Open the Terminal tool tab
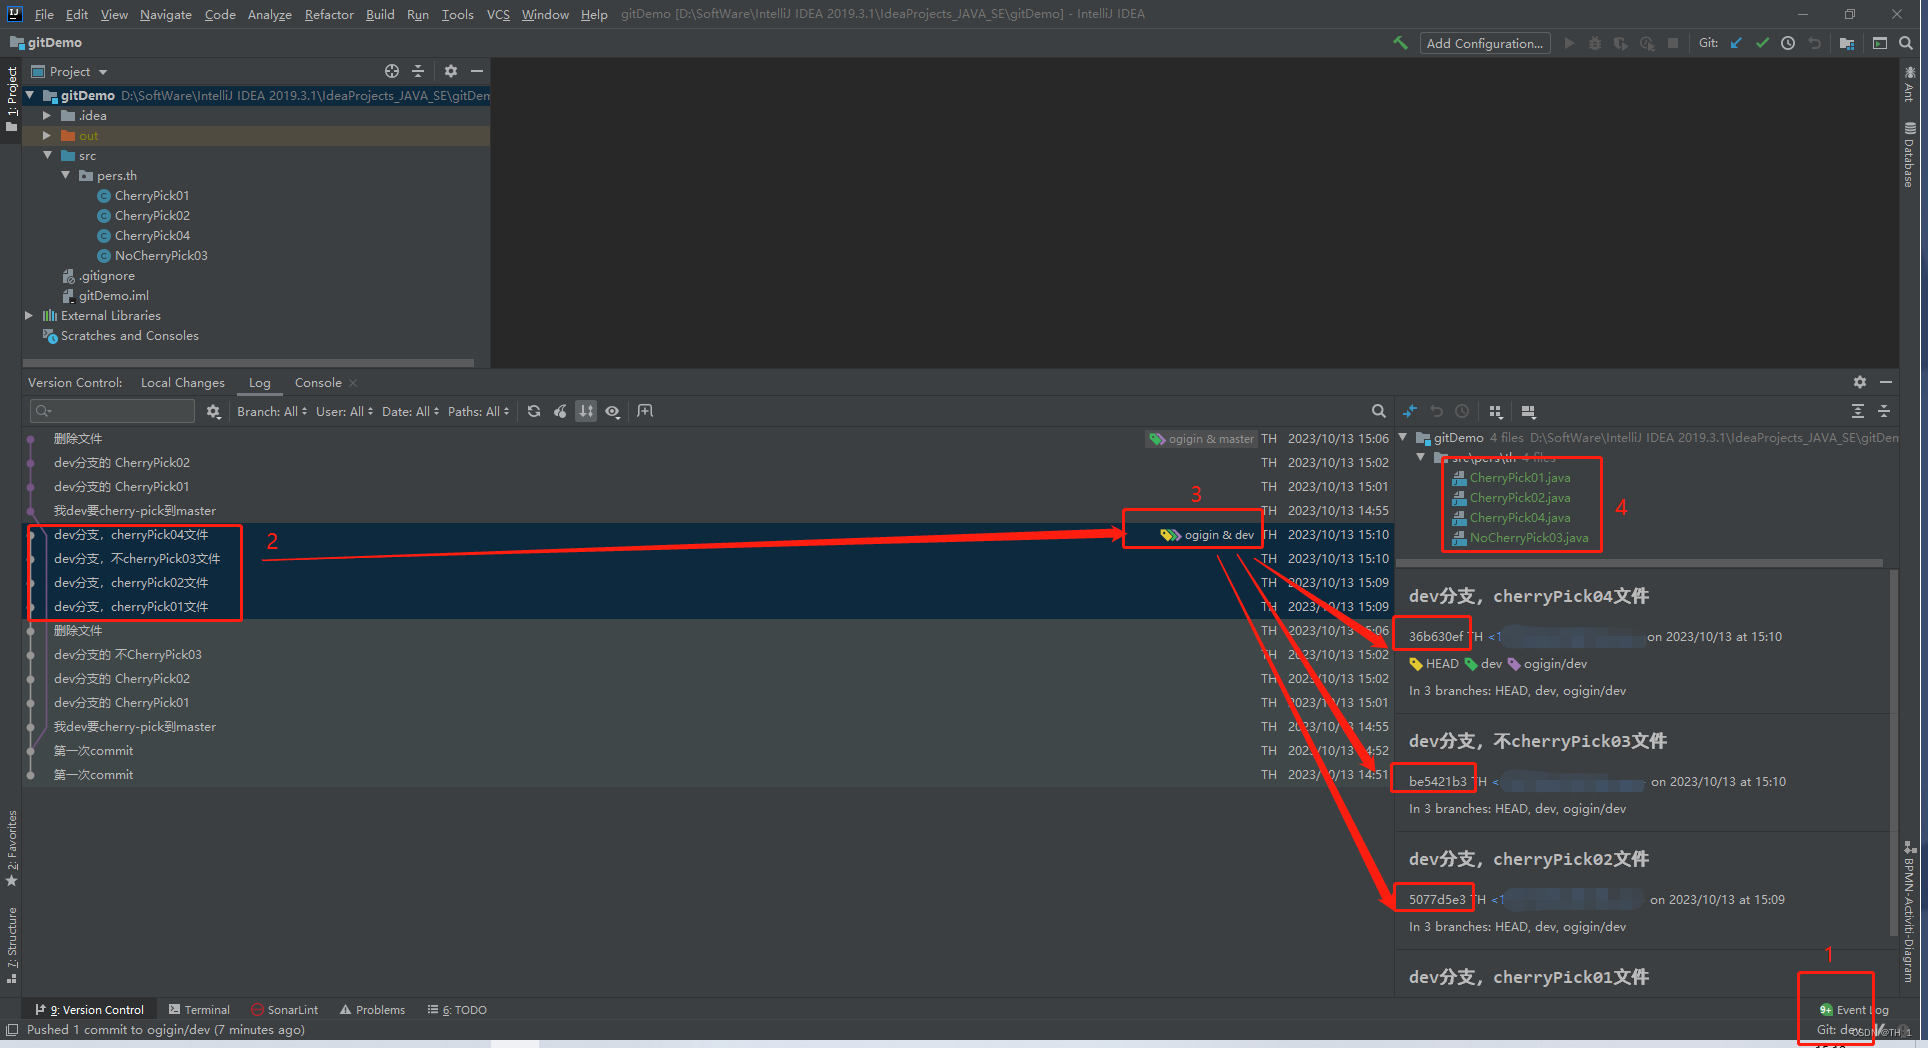The height and width of the screenshot is (1048, 1928). click(199, 1010)
